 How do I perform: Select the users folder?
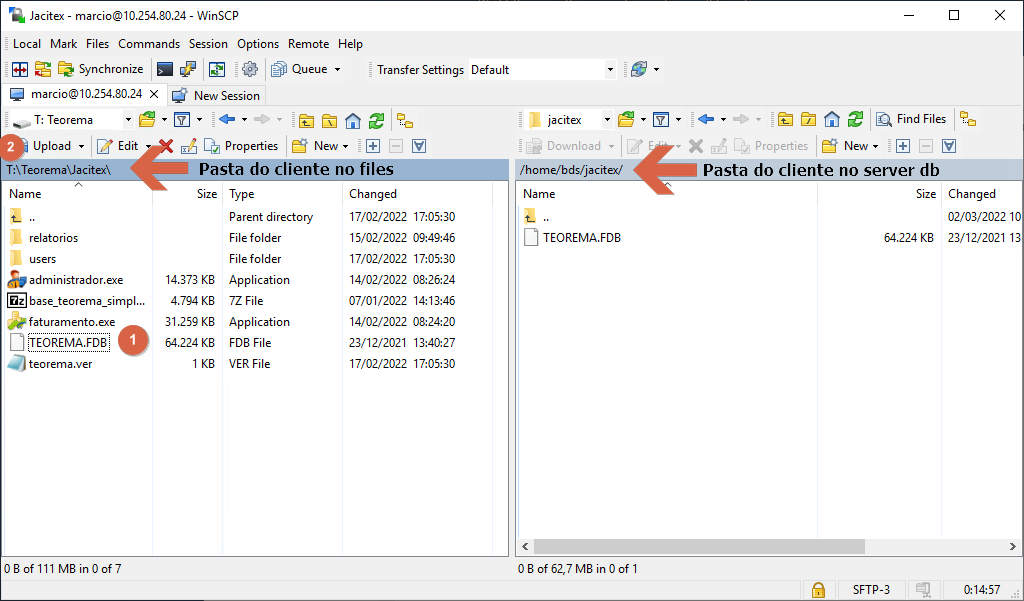[42, 259]
